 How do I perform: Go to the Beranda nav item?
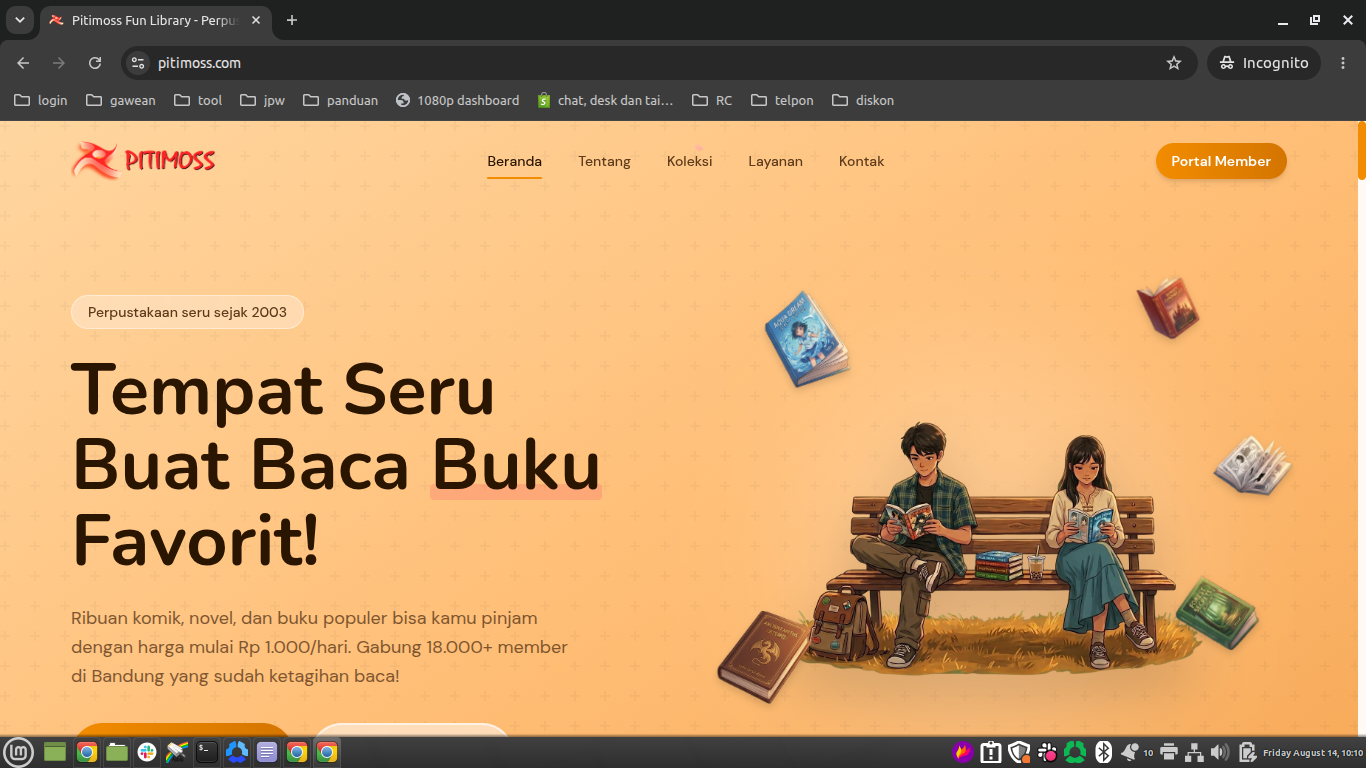tap(514, 161)
